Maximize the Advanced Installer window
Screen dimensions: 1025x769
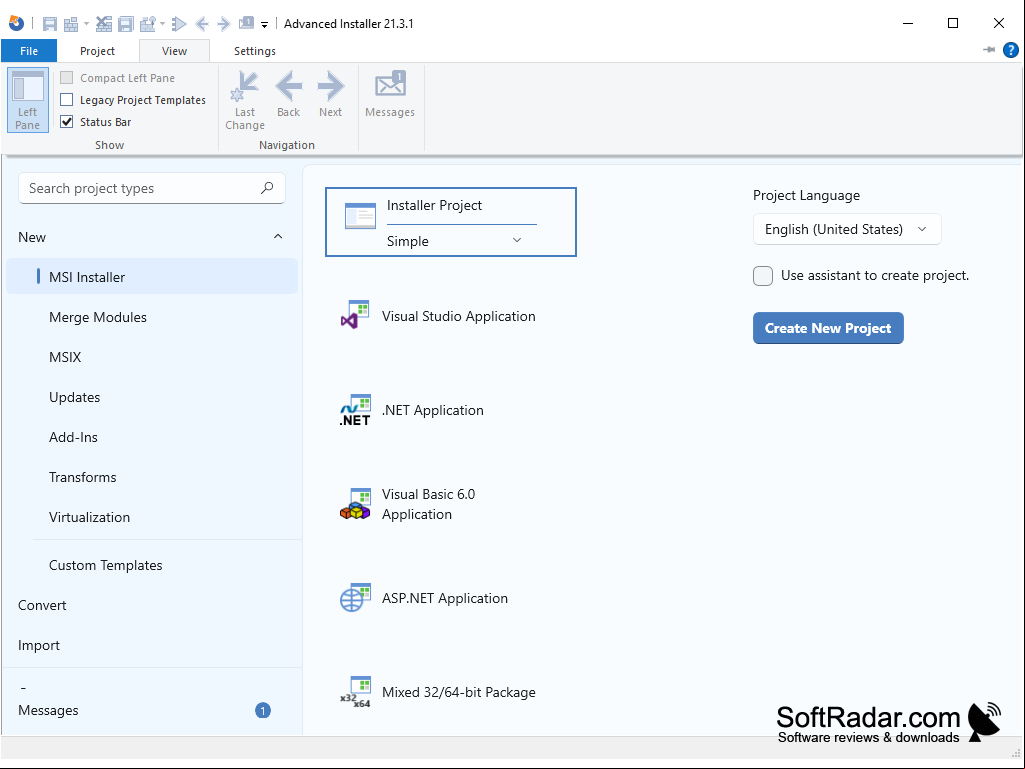[953, 24]
